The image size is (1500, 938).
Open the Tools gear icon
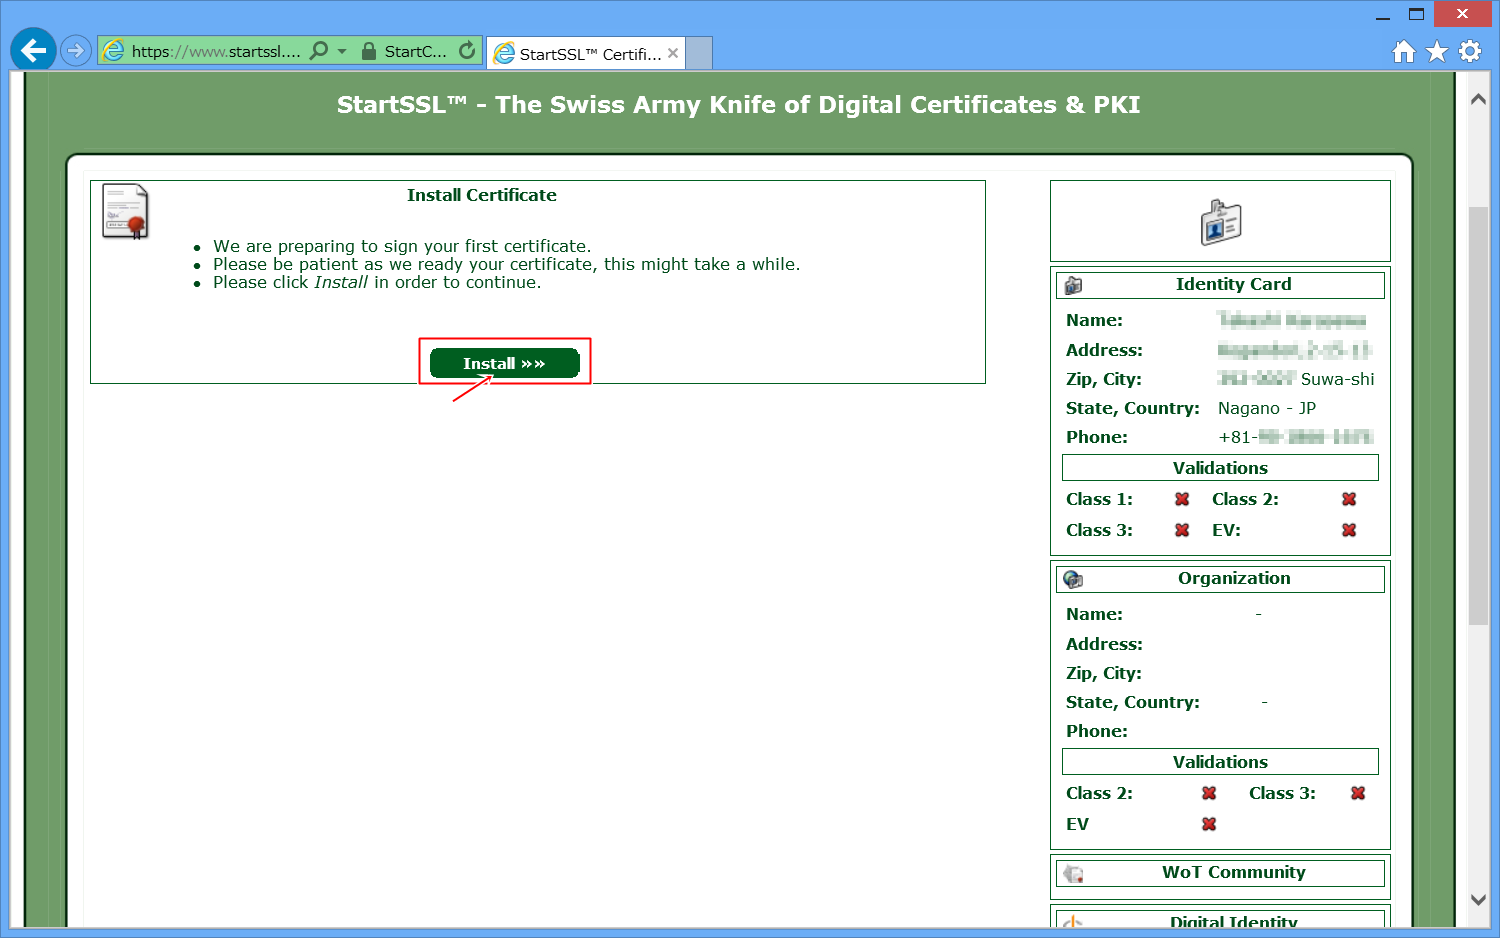click(x=1470, y=51)
